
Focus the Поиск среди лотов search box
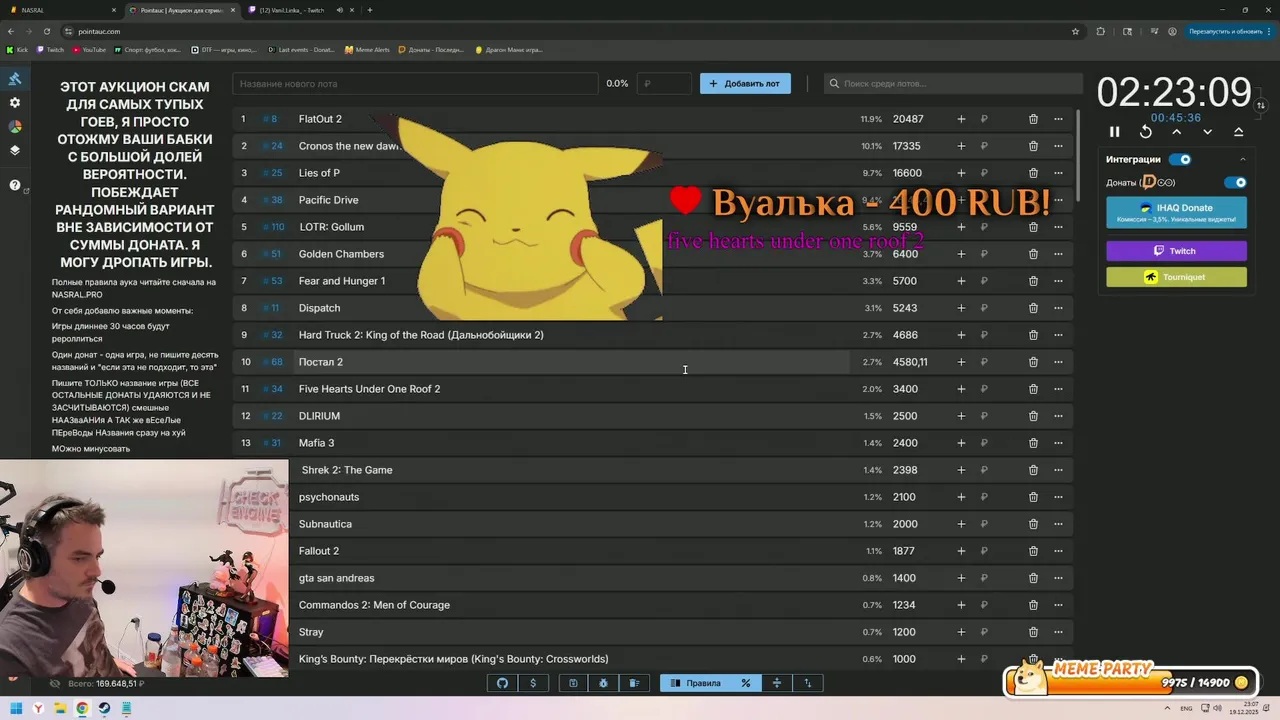click(953, 84)
